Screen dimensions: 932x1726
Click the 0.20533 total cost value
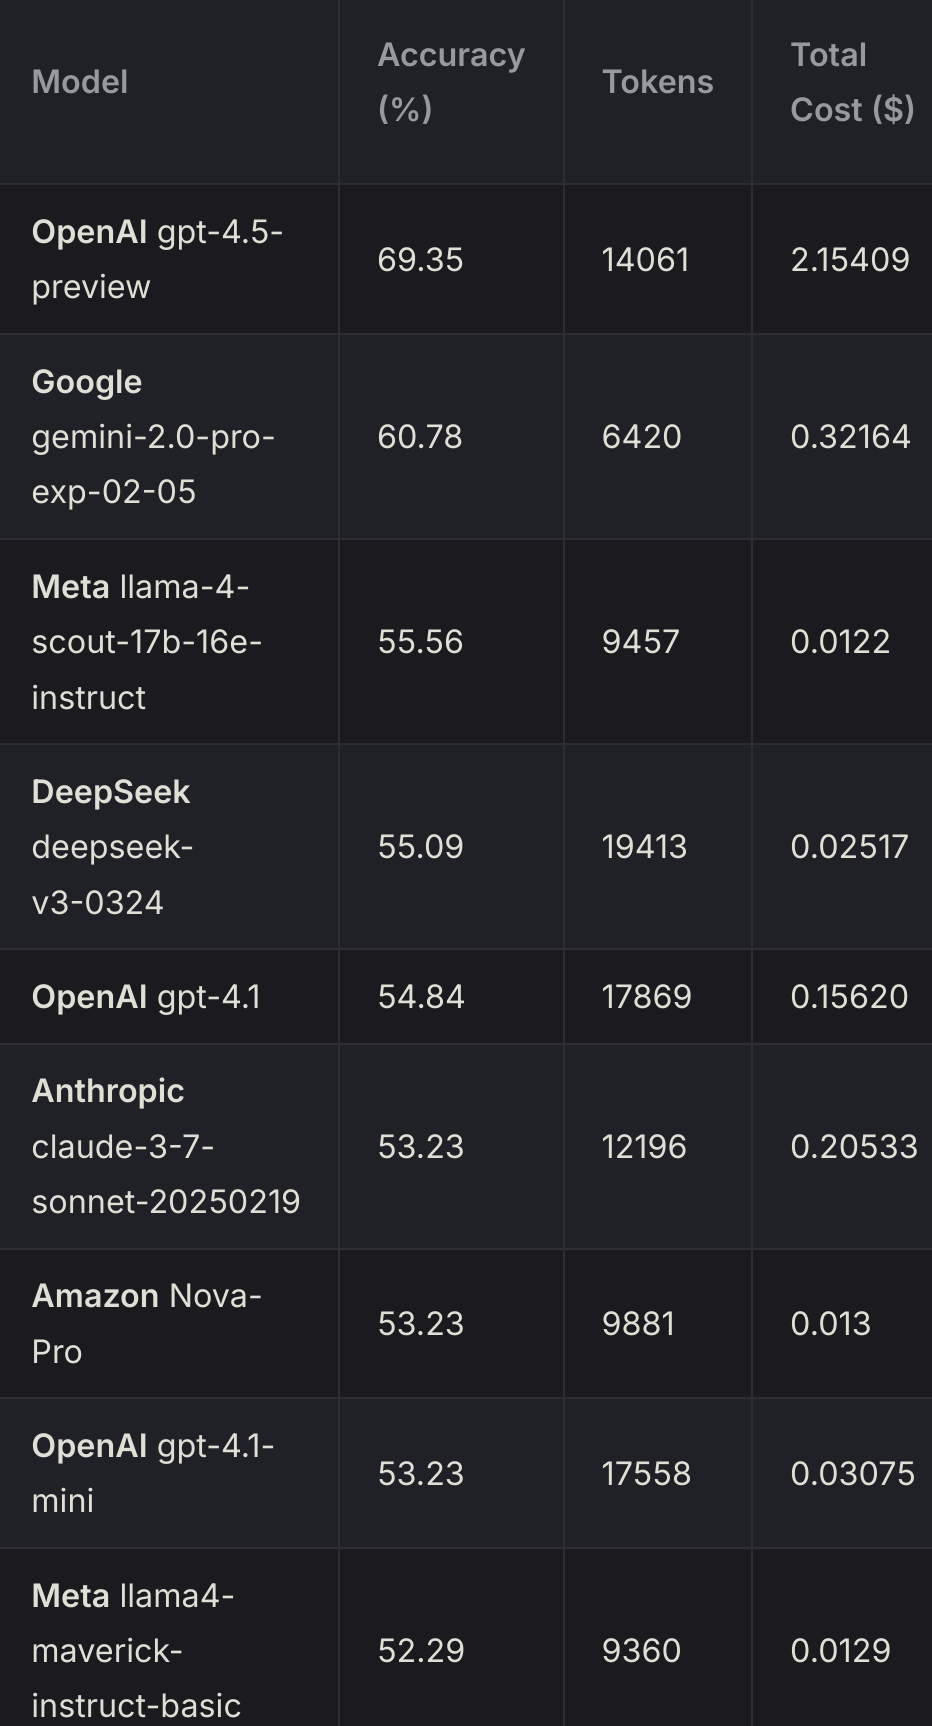853,1146
